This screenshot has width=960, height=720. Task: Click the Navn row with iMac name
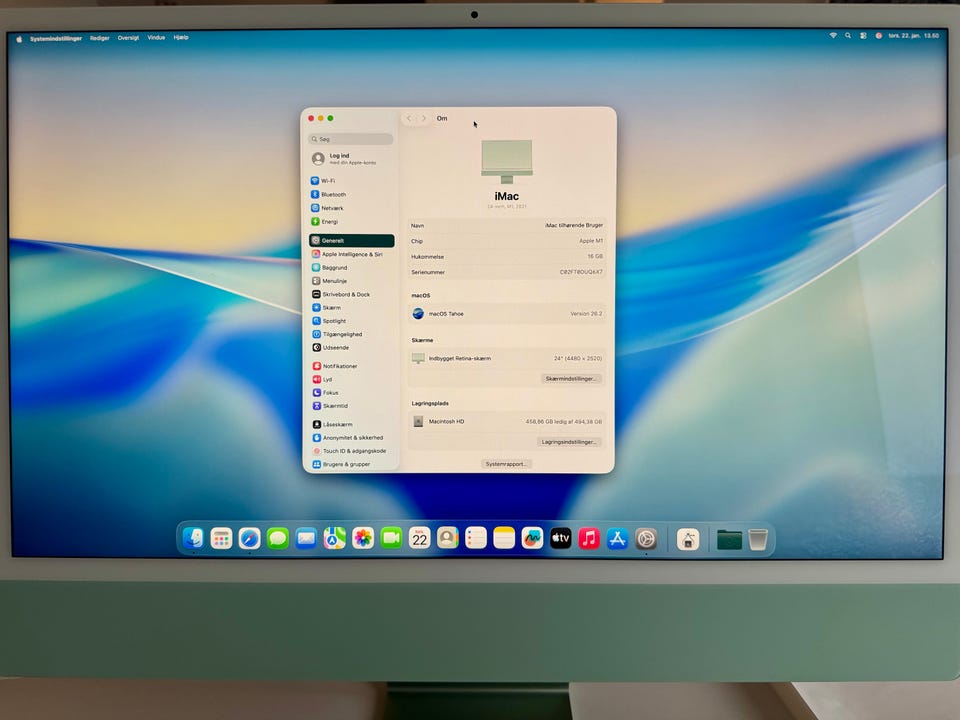click(507, 225)
